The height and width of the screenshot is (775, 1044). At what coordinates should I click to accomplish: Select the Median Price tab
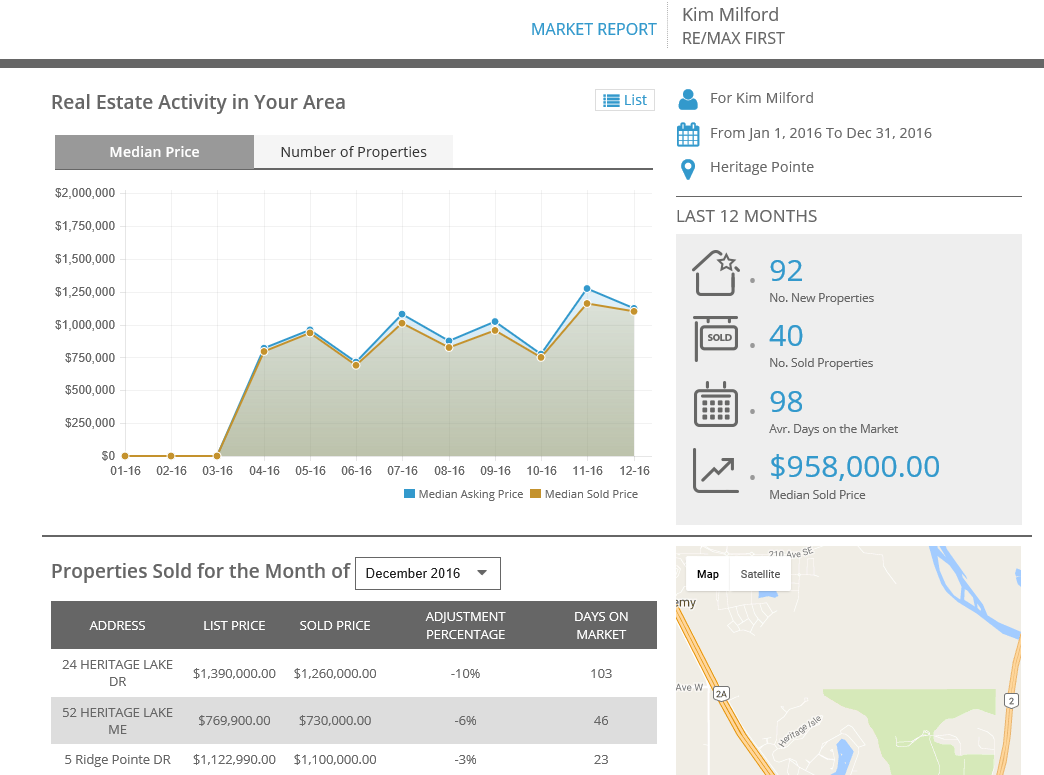click(x=154, y=152)
